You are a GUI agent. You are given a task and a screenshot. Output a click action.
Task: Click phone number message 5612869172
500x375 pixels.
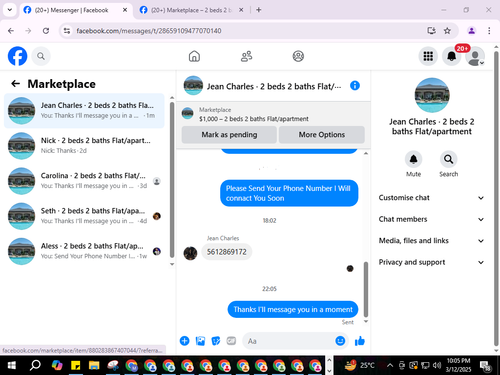tap(227, 252)
